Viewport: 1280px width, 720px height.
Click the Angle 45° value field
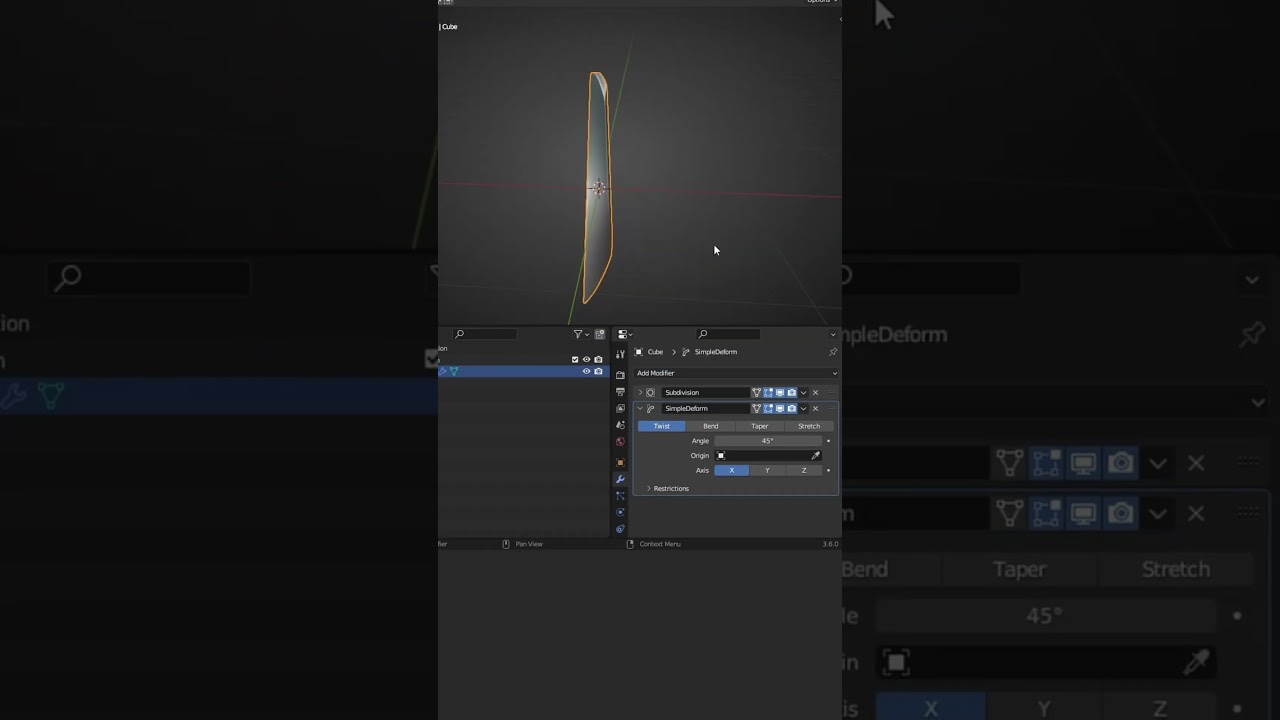coord(768,441)
